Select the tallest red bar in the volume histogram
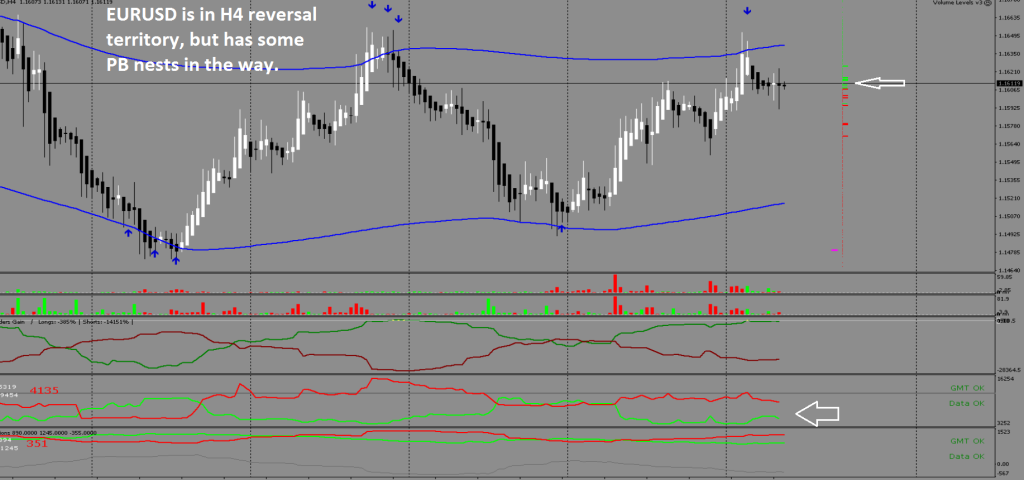This screenshot has width=1024, height=480. 615,281
